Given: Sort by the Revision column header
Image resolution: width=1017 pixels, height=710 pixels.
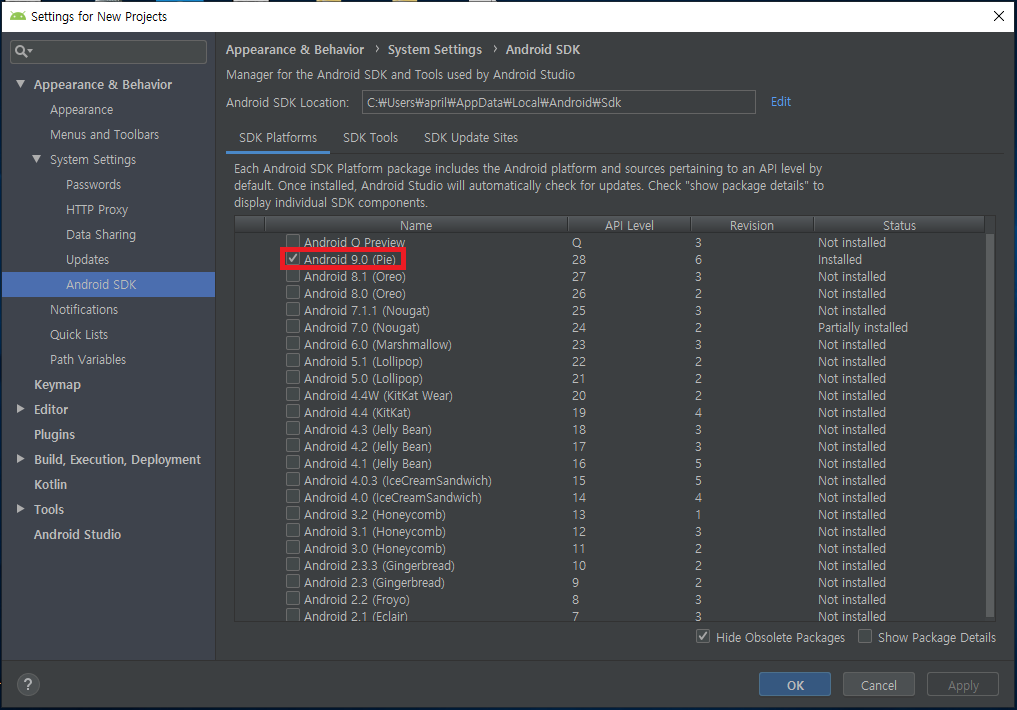Looking at the screenshot, I should coord(752,225).
